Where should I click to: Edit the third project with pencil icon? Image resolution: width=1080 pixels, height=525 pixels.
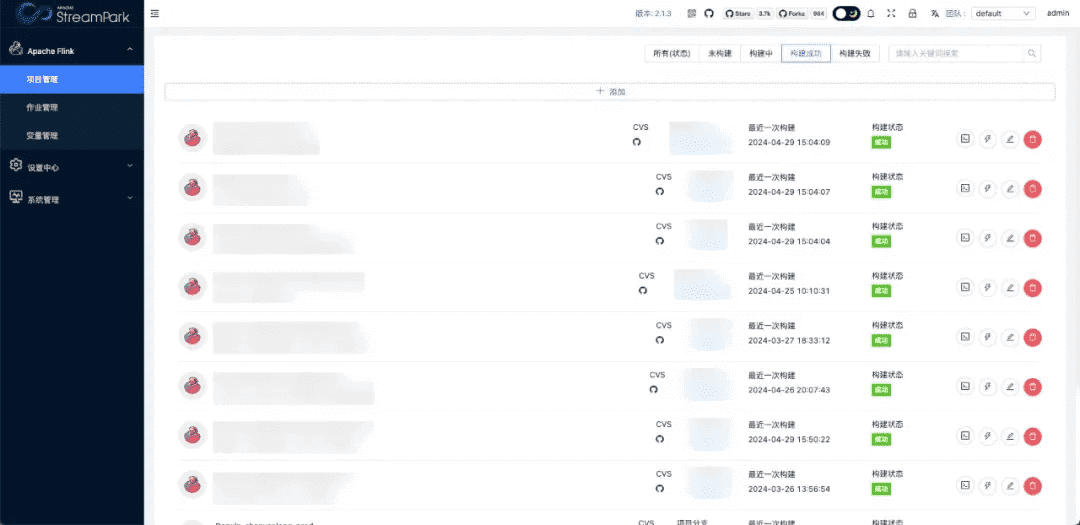[1010, 238]
